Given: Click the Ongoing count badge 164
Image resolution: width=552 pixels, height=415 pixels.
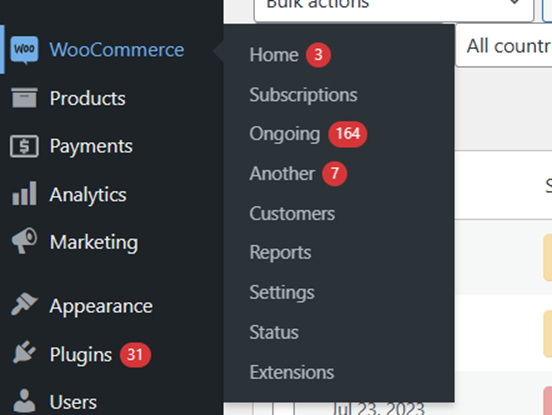Looking at the screenshot, I should [x=347, y=134].
